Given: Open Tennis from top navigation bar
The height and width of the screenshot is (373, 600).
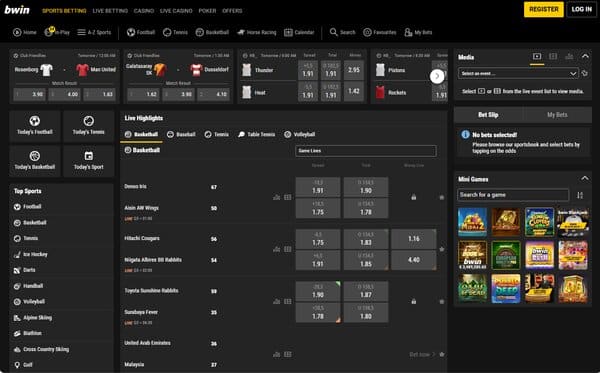Looking at the screenshot, I should tap(175, 33).
